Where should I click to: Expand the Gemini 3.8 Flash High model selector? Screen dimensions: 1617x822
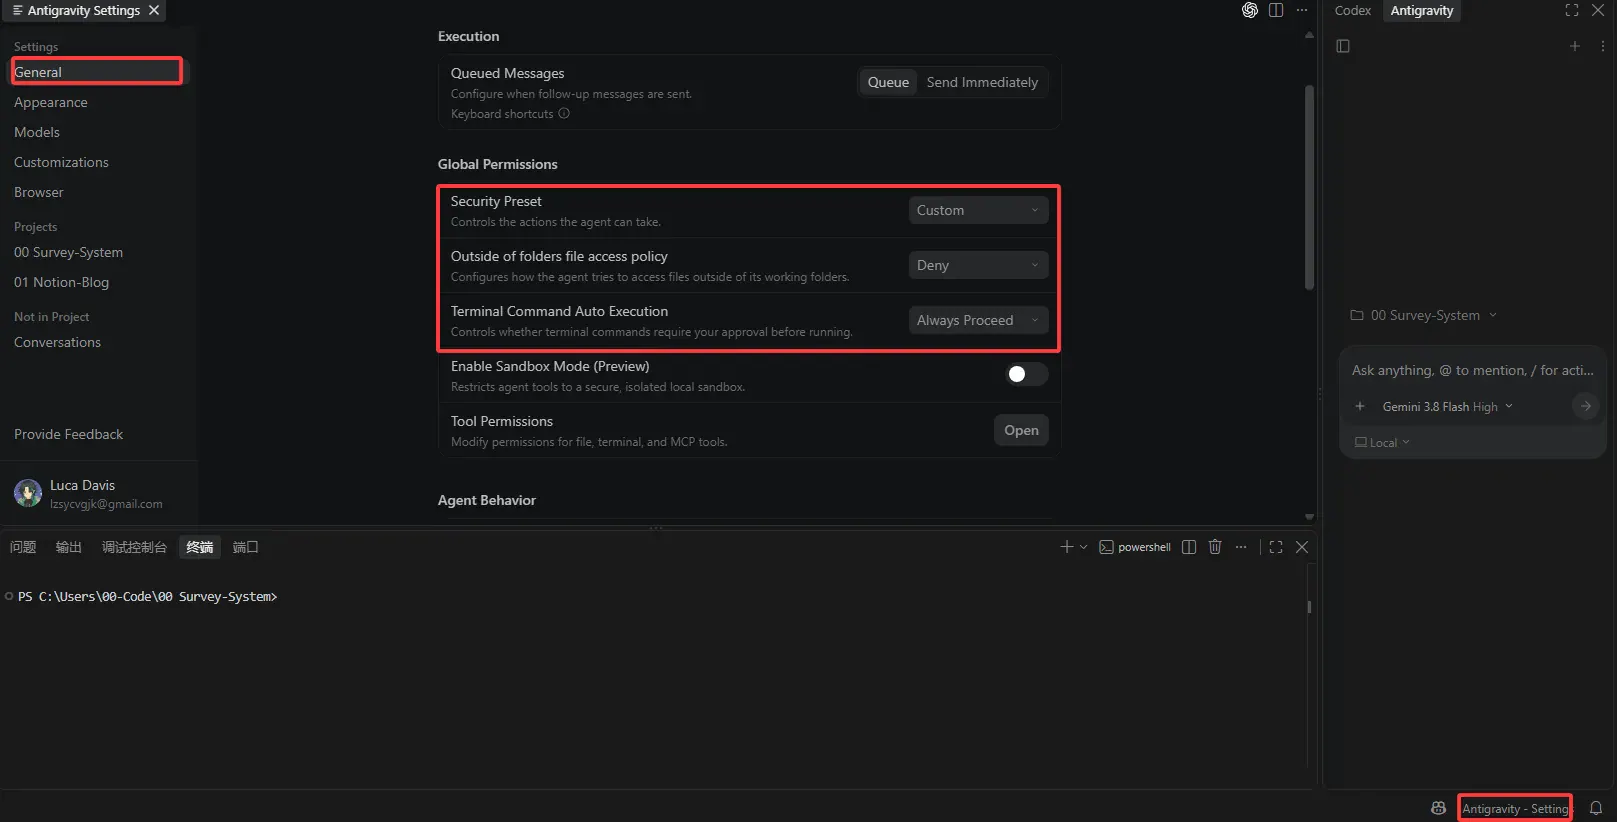click(x=1447, y=407)
